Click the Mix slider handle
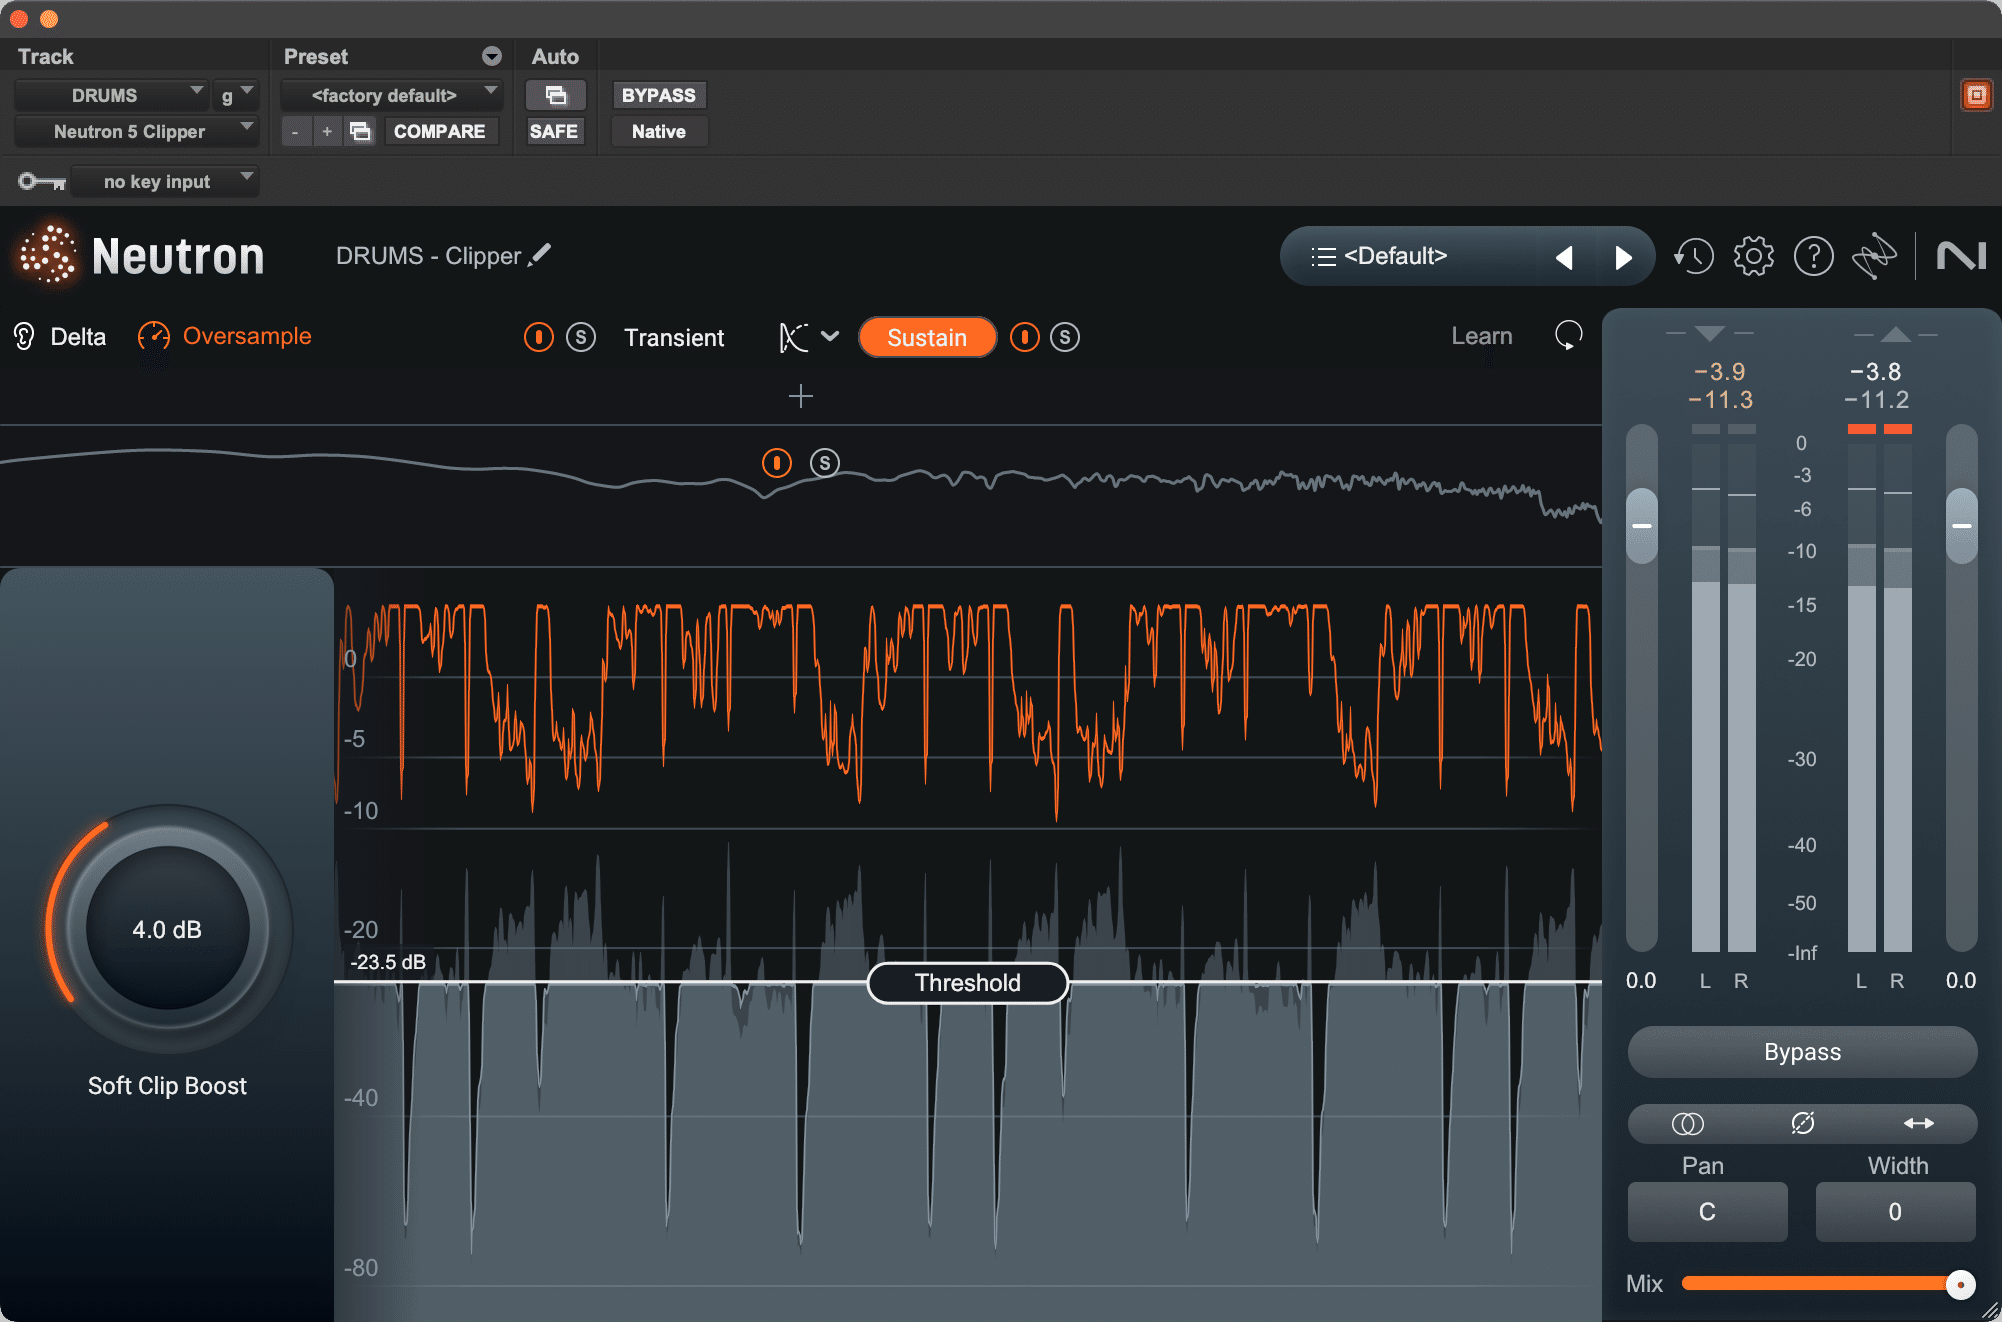 [1960, 1284]
